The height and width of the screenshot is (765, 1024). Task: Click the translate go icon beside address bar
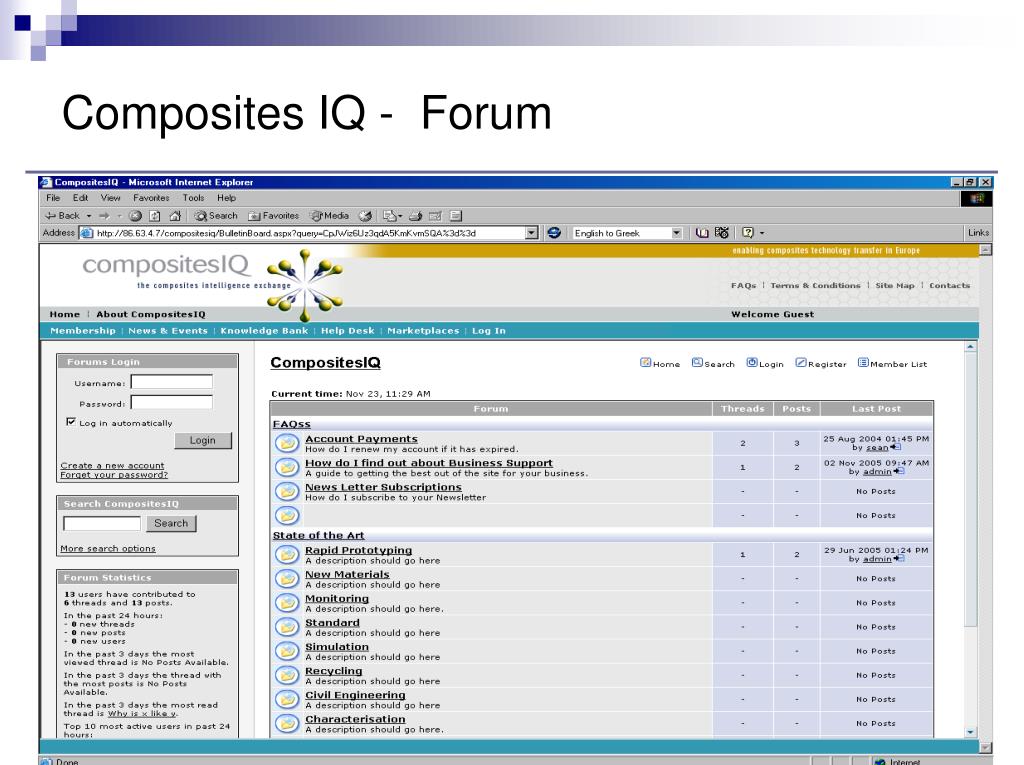coord(554,233)
